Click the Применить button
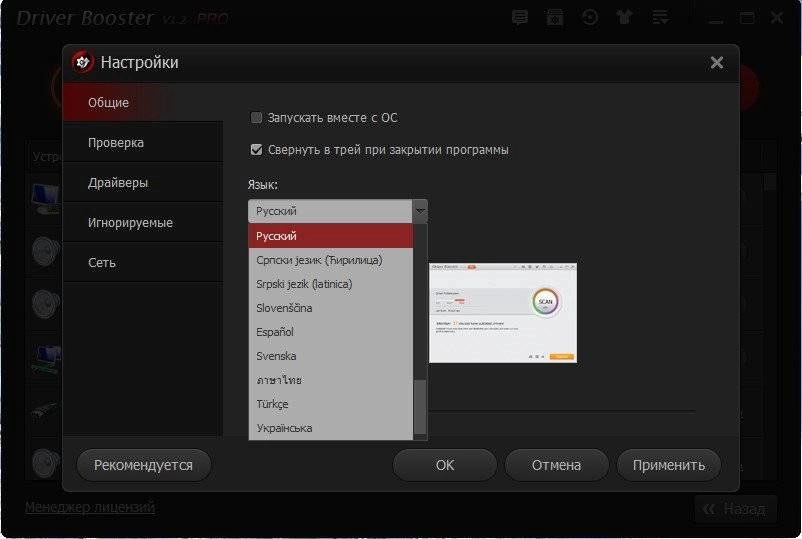The width and height of the screenshot is (802, 539). tap(669, 465)
